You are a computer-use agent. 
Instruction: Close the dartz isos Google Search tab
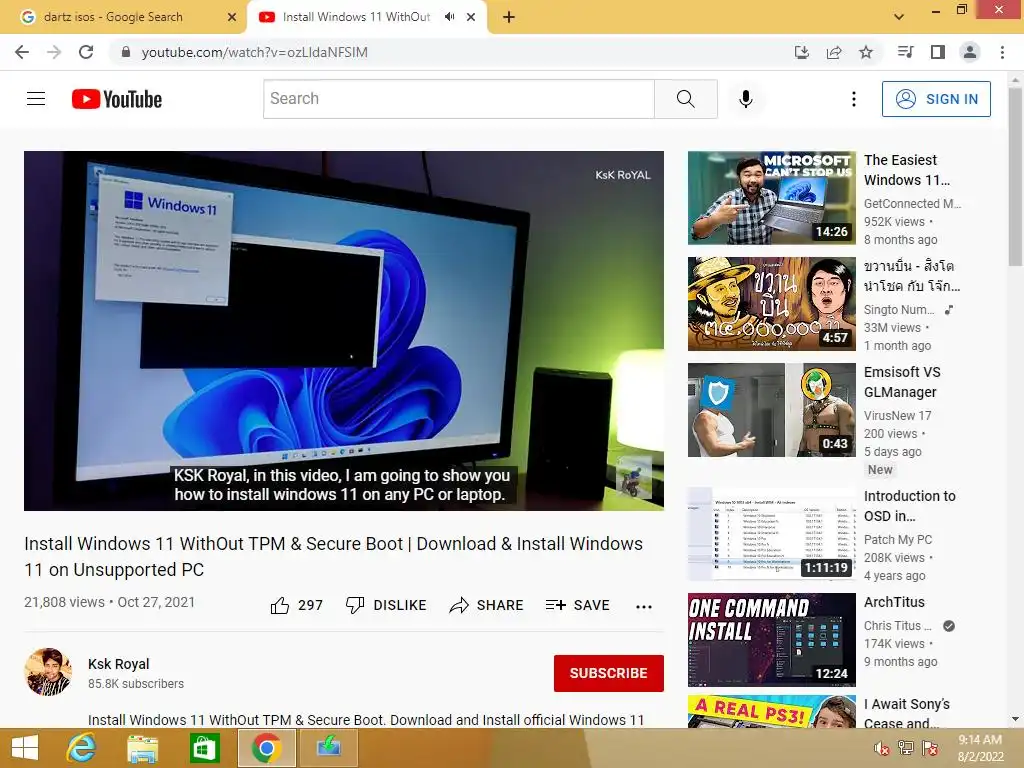point(232,17)
